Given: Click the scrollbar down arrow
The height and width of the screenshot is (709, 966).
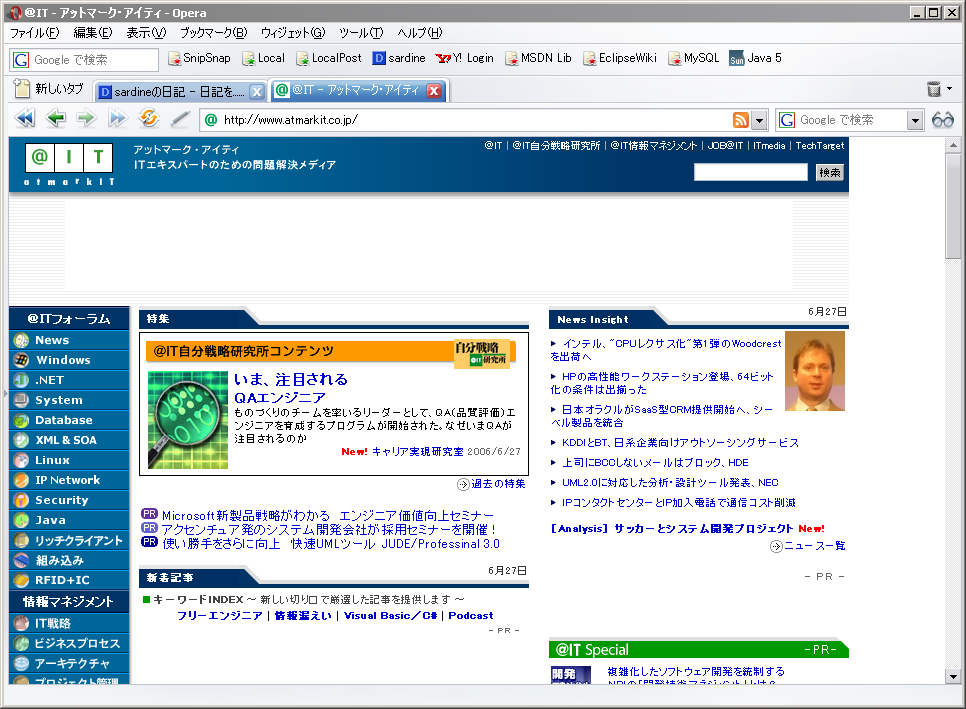Looking at the screenshot, I should [953, 676].
